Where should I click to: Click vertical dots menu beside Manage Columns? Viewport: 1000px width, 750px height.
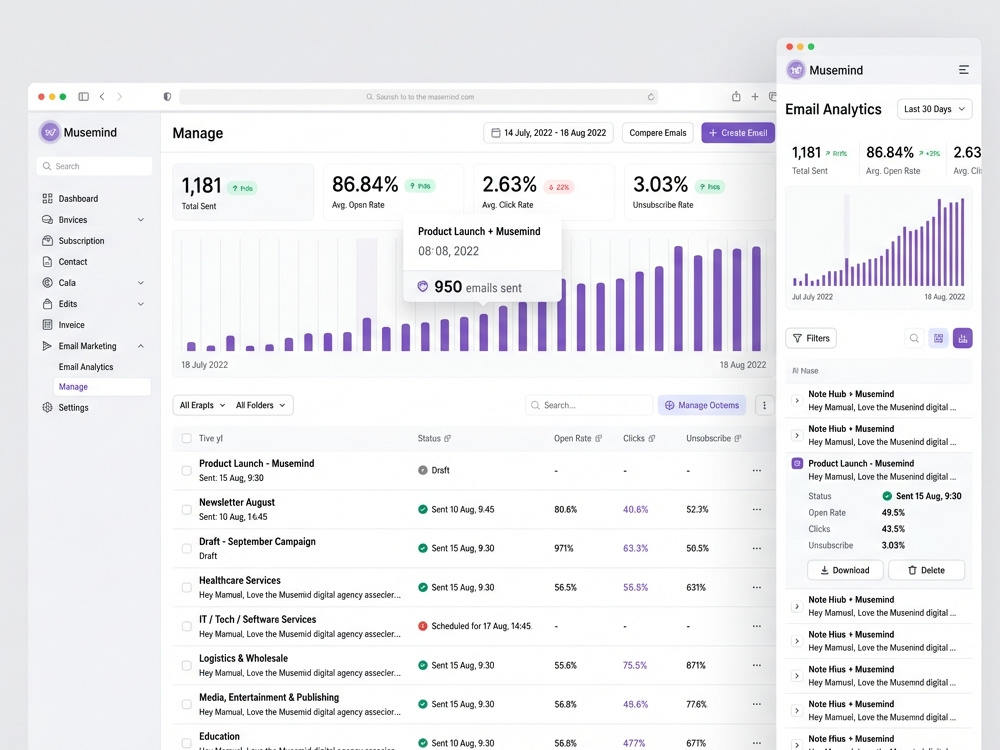click(x=764, y=405)
